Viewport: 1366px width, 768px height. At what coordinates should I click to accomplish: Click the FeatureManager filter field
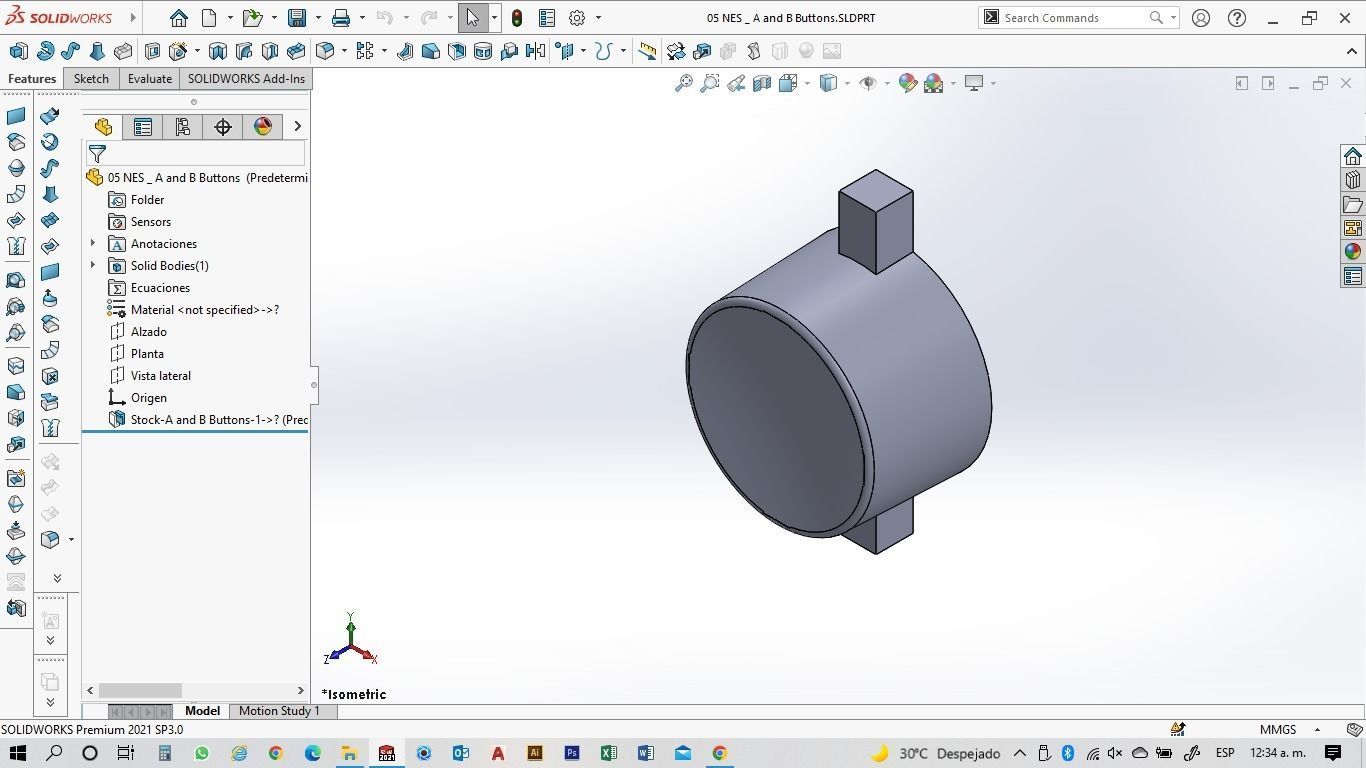pyautogui.click(x=195, y=153)
